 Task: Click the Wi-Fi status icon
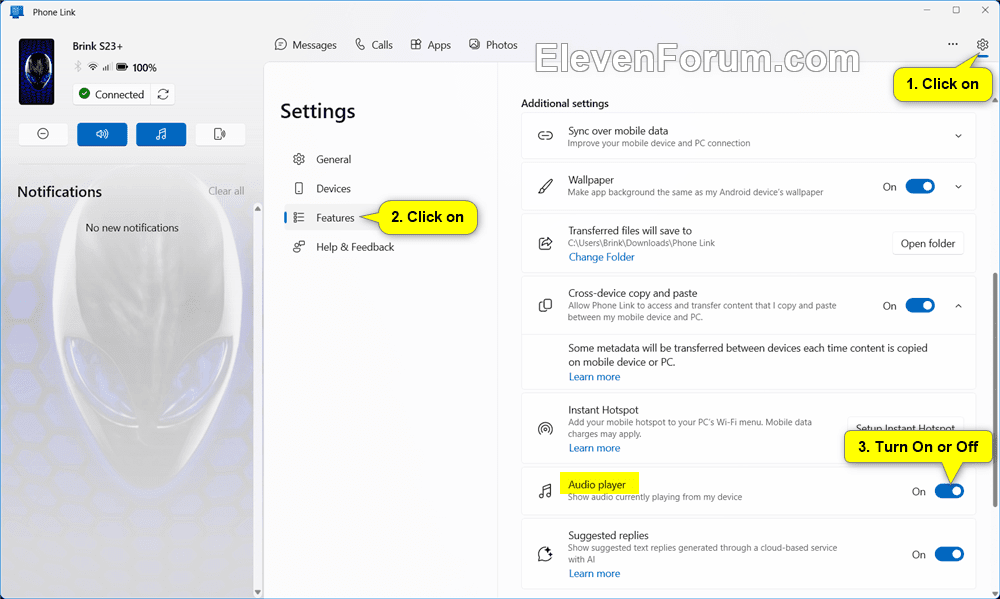click(x=93, y=67)
